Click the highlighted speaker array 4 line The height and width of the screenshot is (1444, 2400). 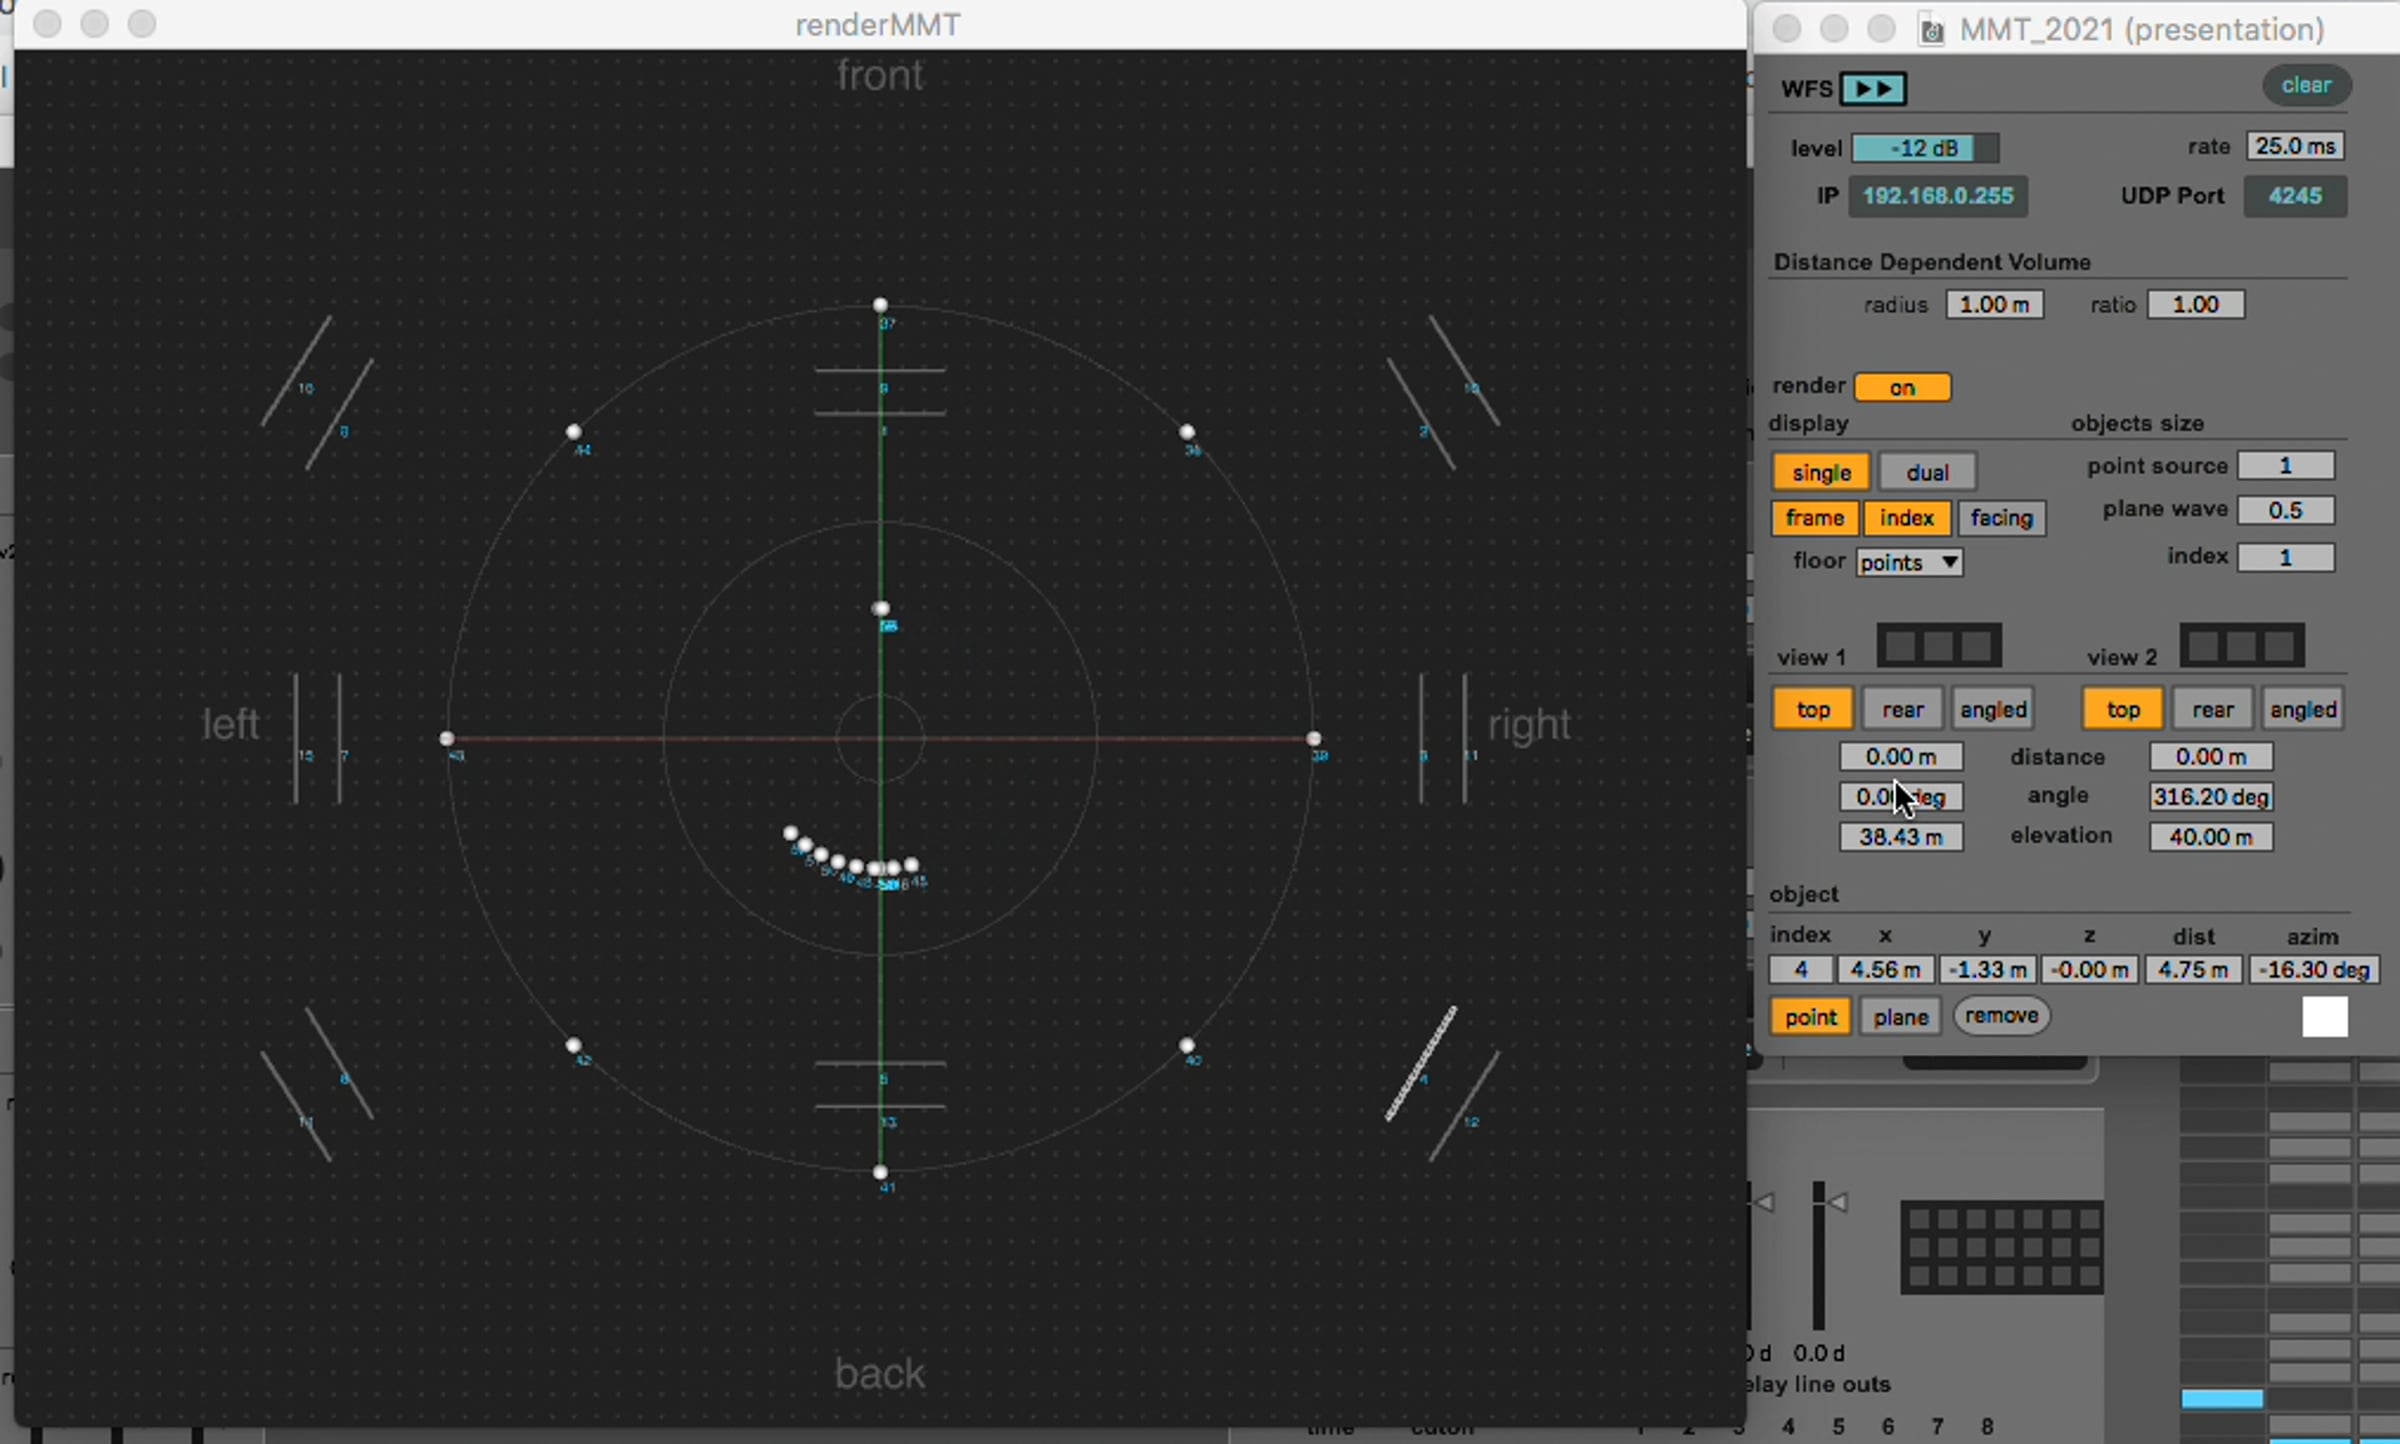(x=1420, y=1064)
